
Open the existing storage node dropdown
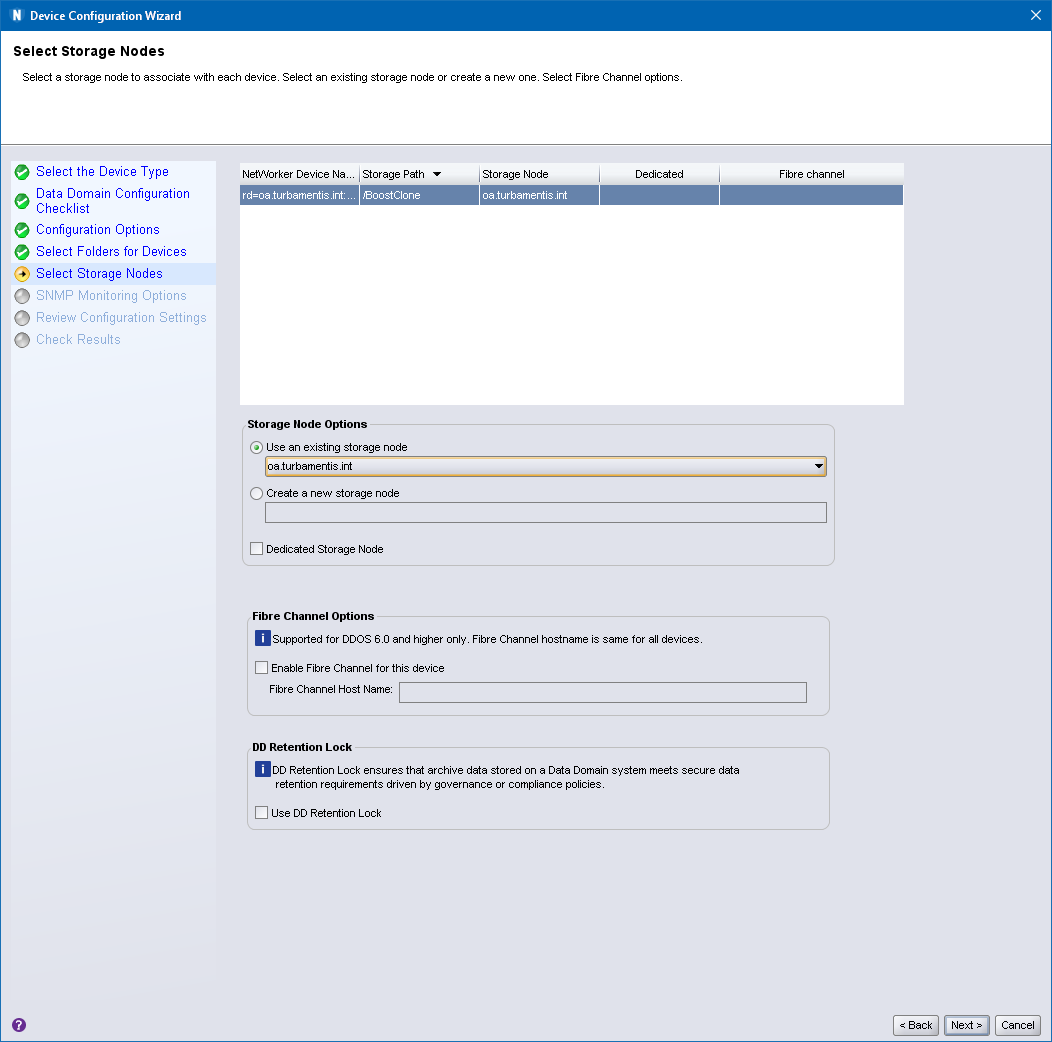point(819,466)
